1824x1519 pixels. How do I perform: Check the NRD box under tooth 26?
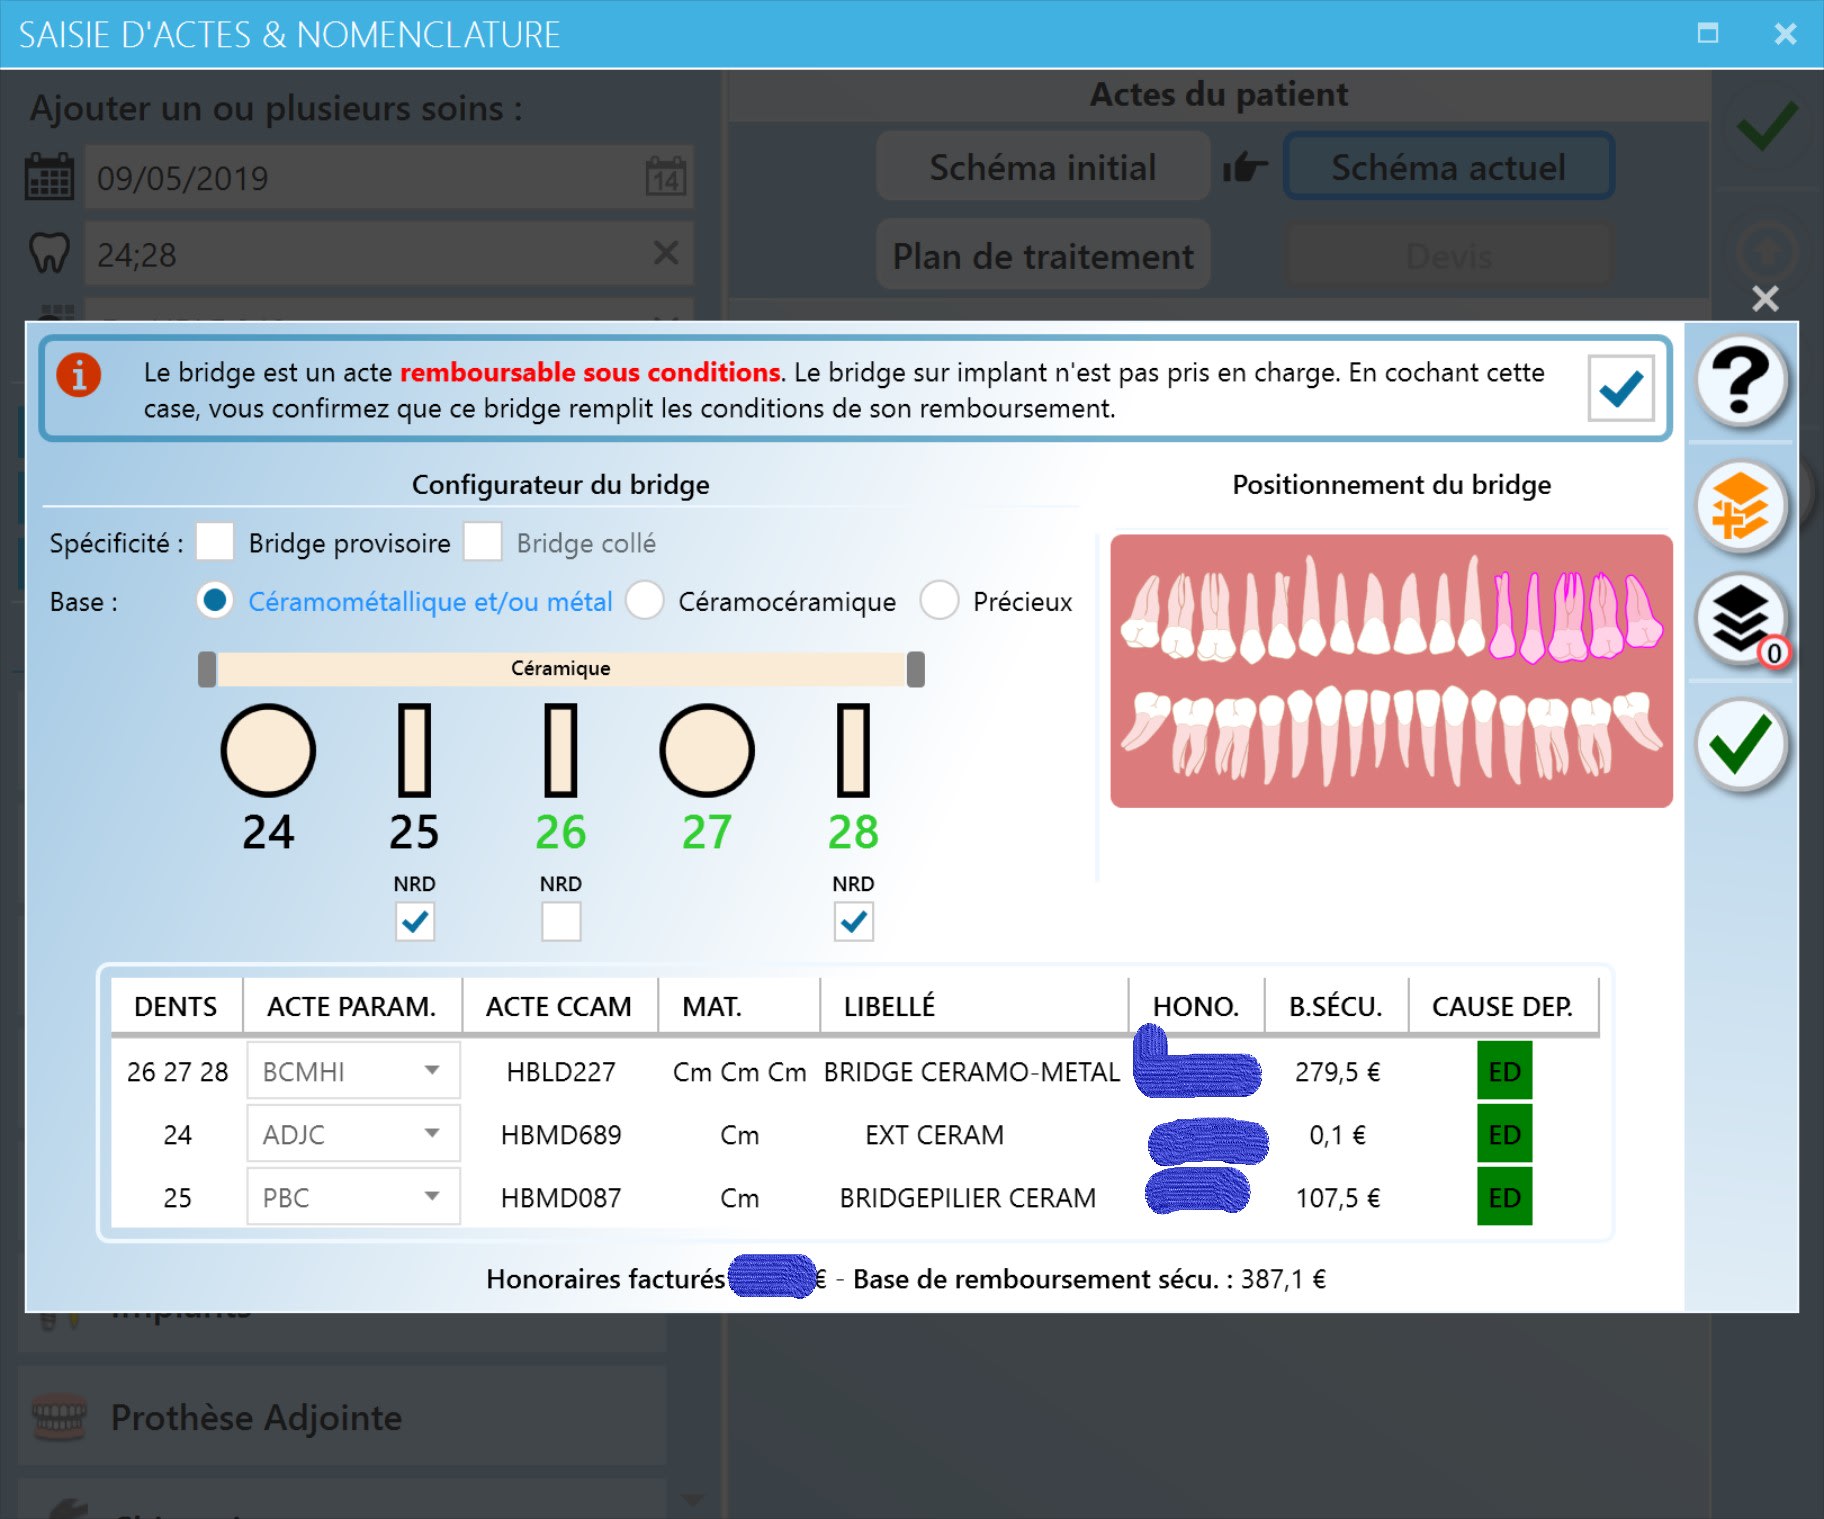(560, 921)
